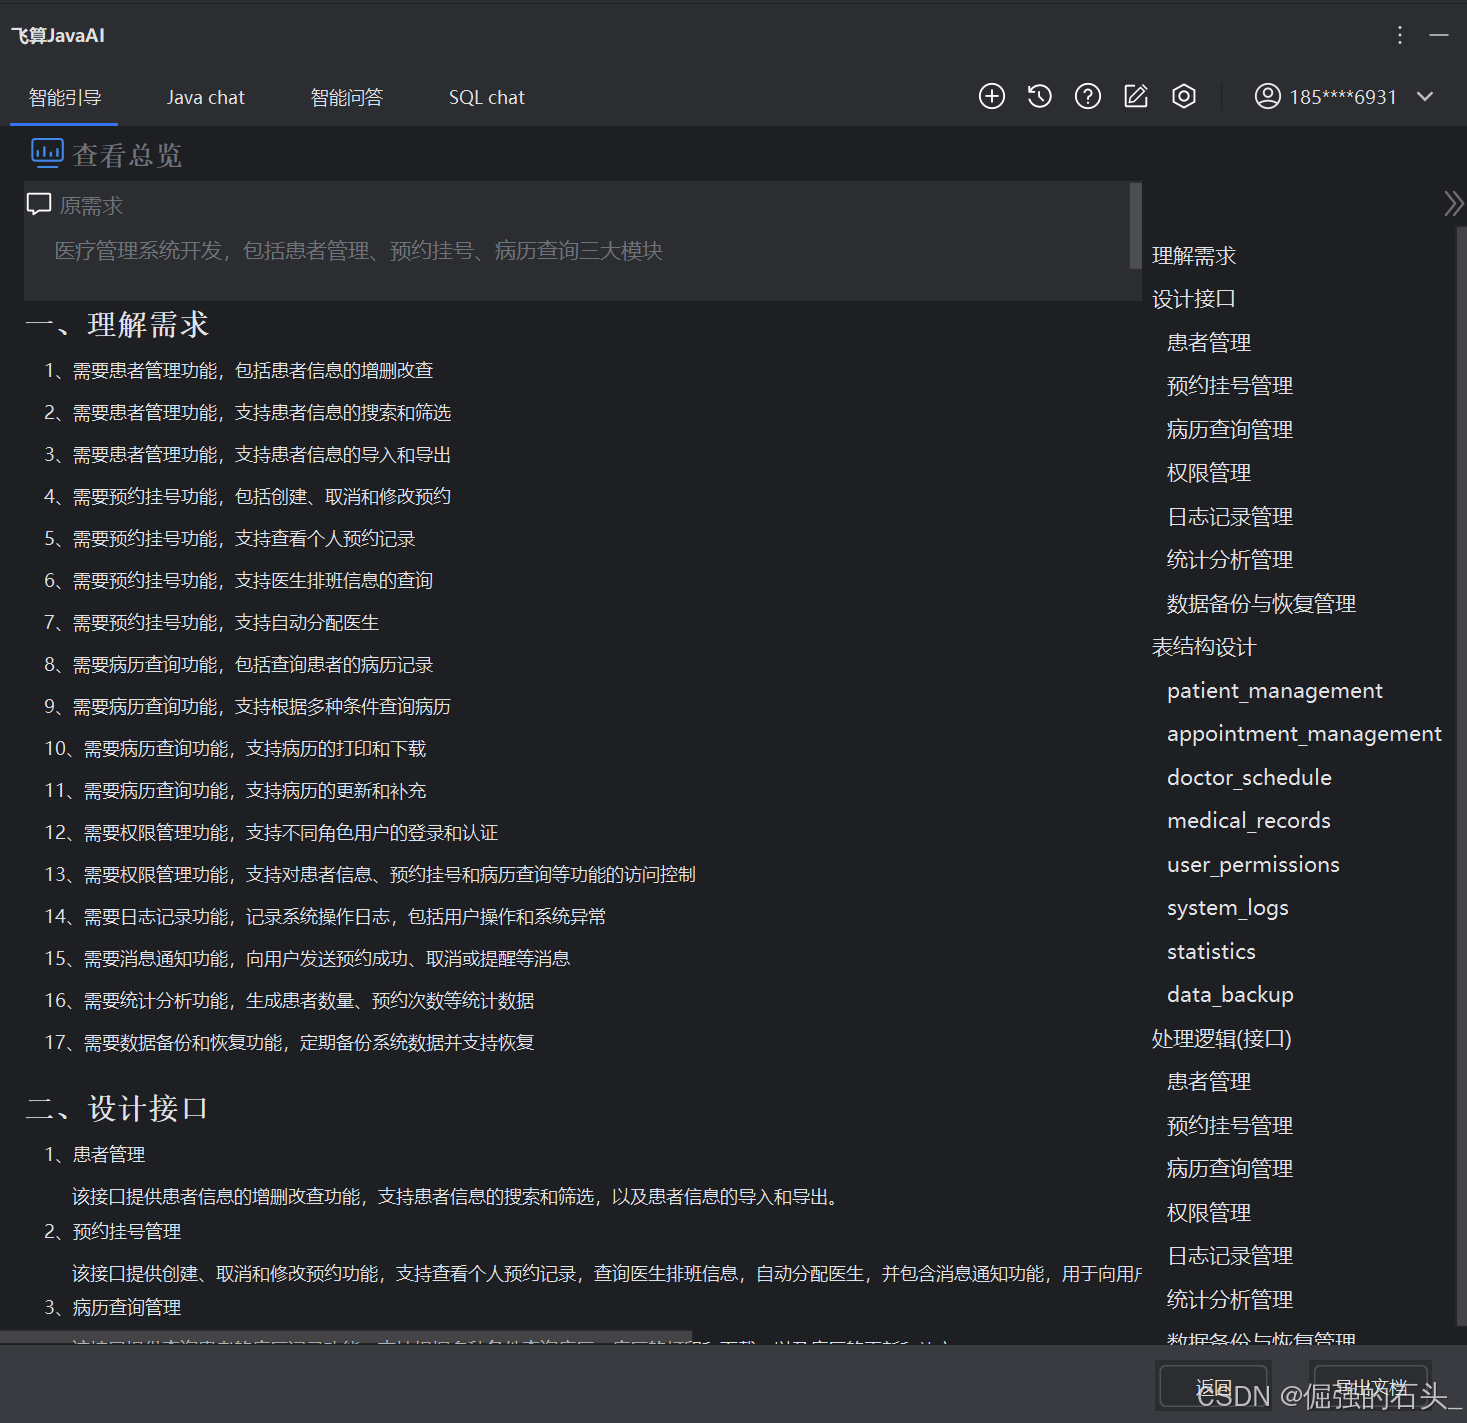Select 患者管理 under 设计接口 in the outline

coord(1209,343)
